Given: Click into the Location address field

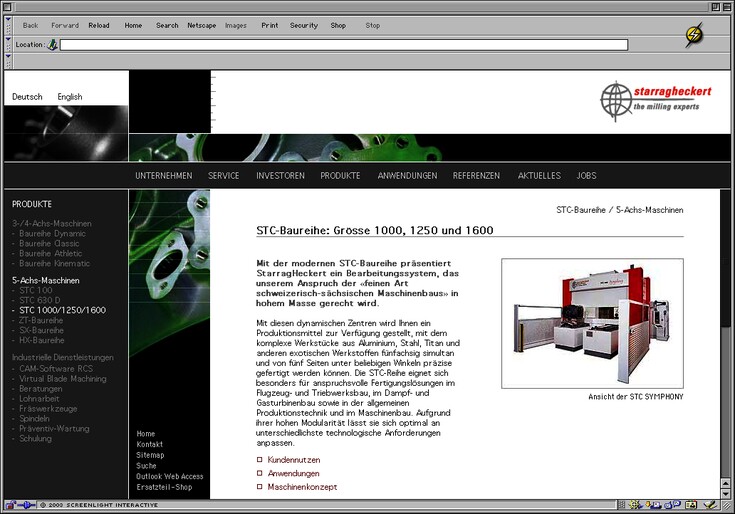Looking at the screenshot, I should [x=344, y=45].
